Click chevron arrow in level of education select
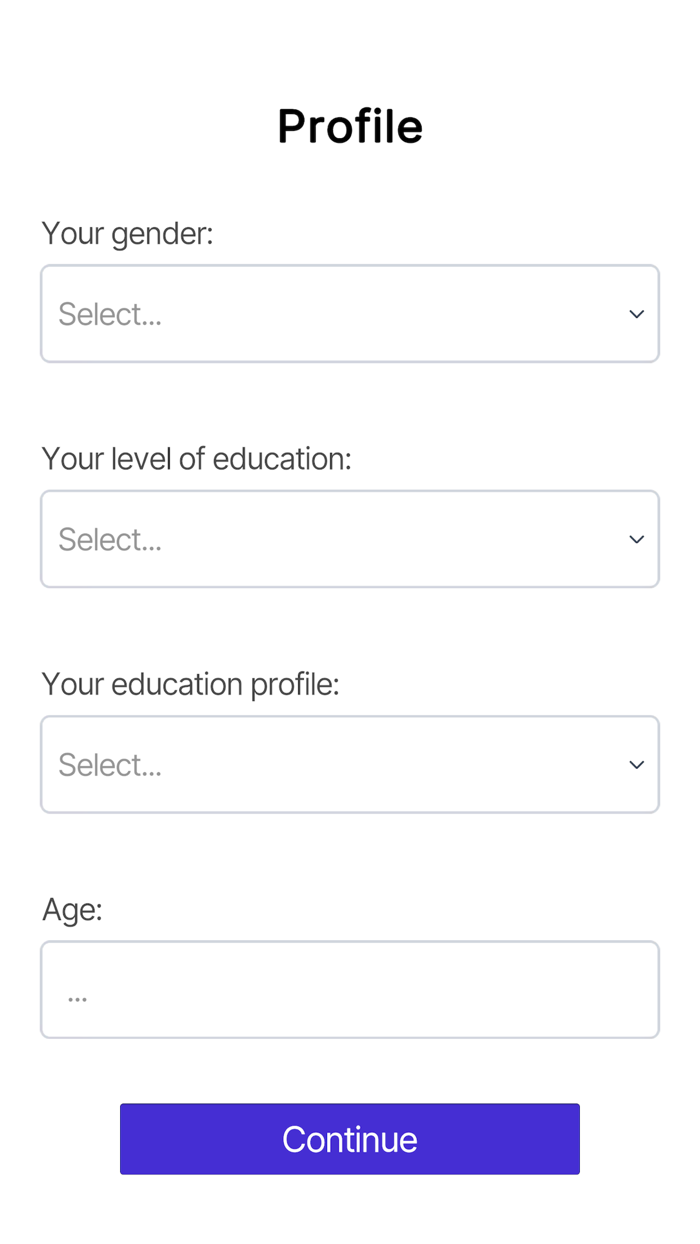 point(636,539)
